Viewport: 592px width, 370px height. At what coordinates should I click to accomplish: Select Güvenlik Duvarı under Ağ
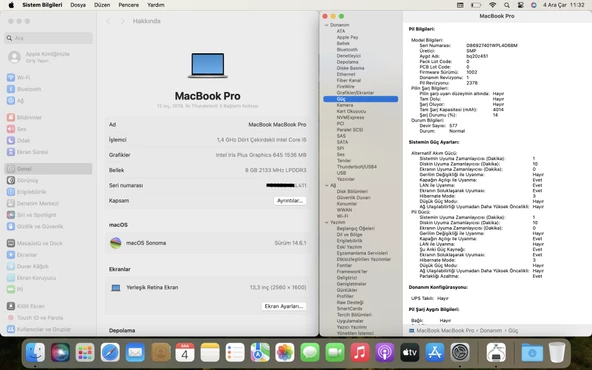click(353, 197)
